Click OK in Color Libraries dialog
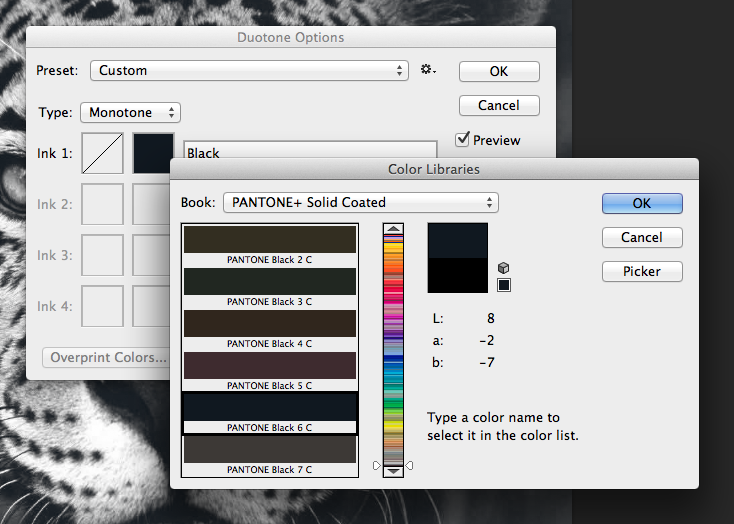The width and height of the screenshot is (734, 524). (642, 203)
